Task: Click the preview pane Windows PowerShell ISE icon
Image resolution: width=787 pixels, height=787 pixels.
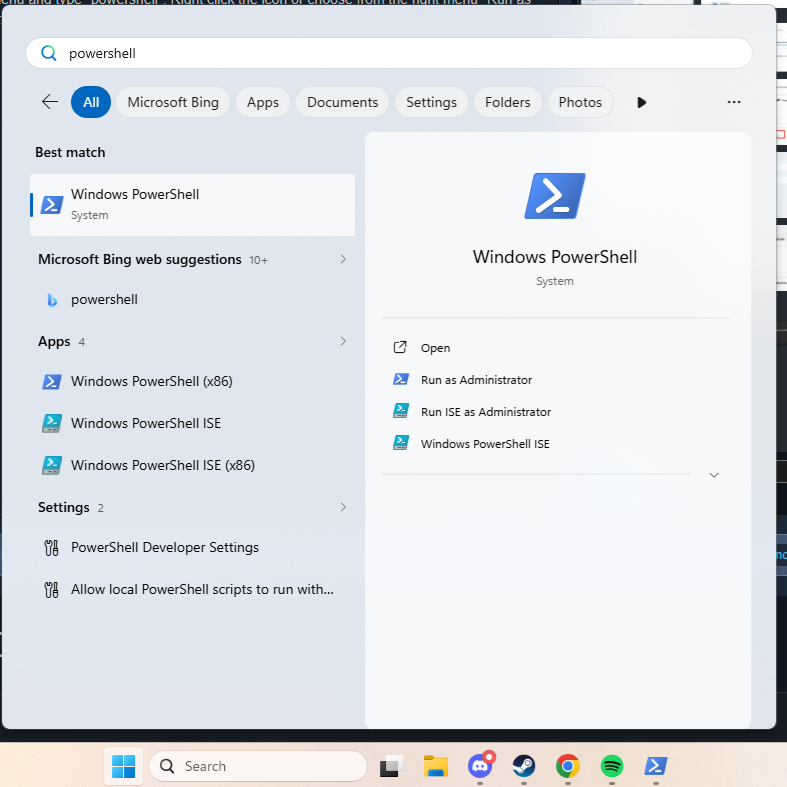Action: [x=401, y=443]
